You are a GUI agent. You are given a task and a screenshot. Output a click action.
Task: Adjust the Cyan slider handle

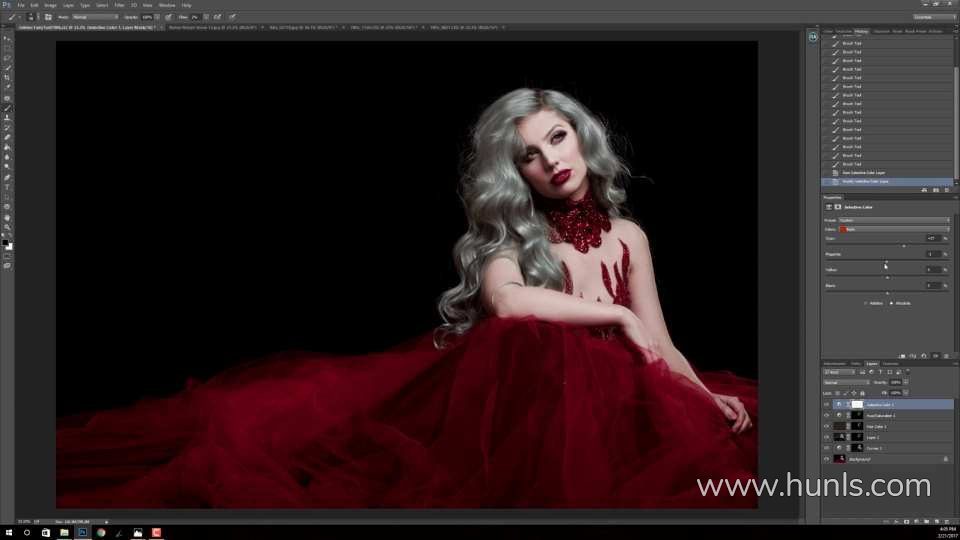(x=904, y=246)
